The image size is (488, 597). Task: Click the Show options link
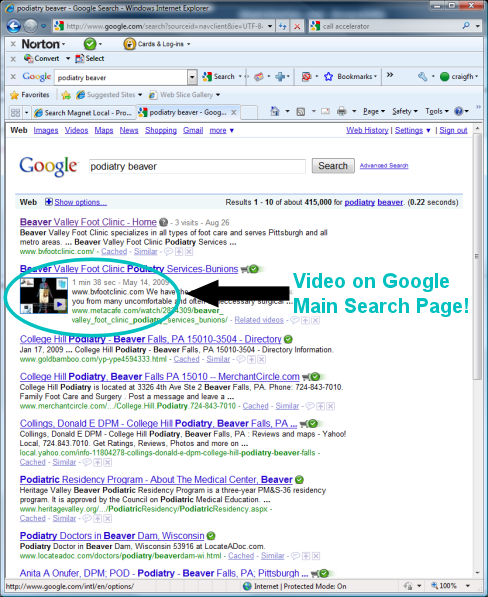point(80,202)
